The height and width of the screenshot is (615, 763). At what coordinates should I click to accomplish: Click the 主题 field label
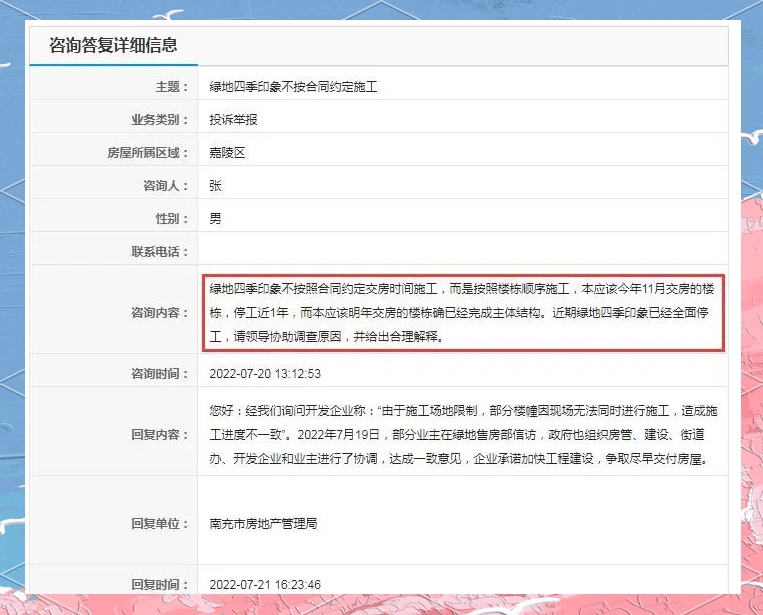click(x=172, y=87)
